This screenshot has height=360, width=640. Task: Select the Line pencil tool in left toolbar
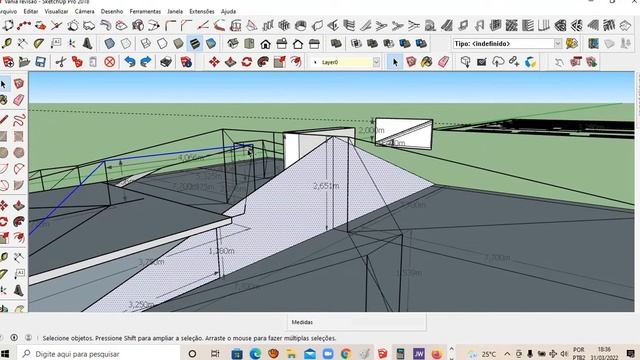pos(4,120)
